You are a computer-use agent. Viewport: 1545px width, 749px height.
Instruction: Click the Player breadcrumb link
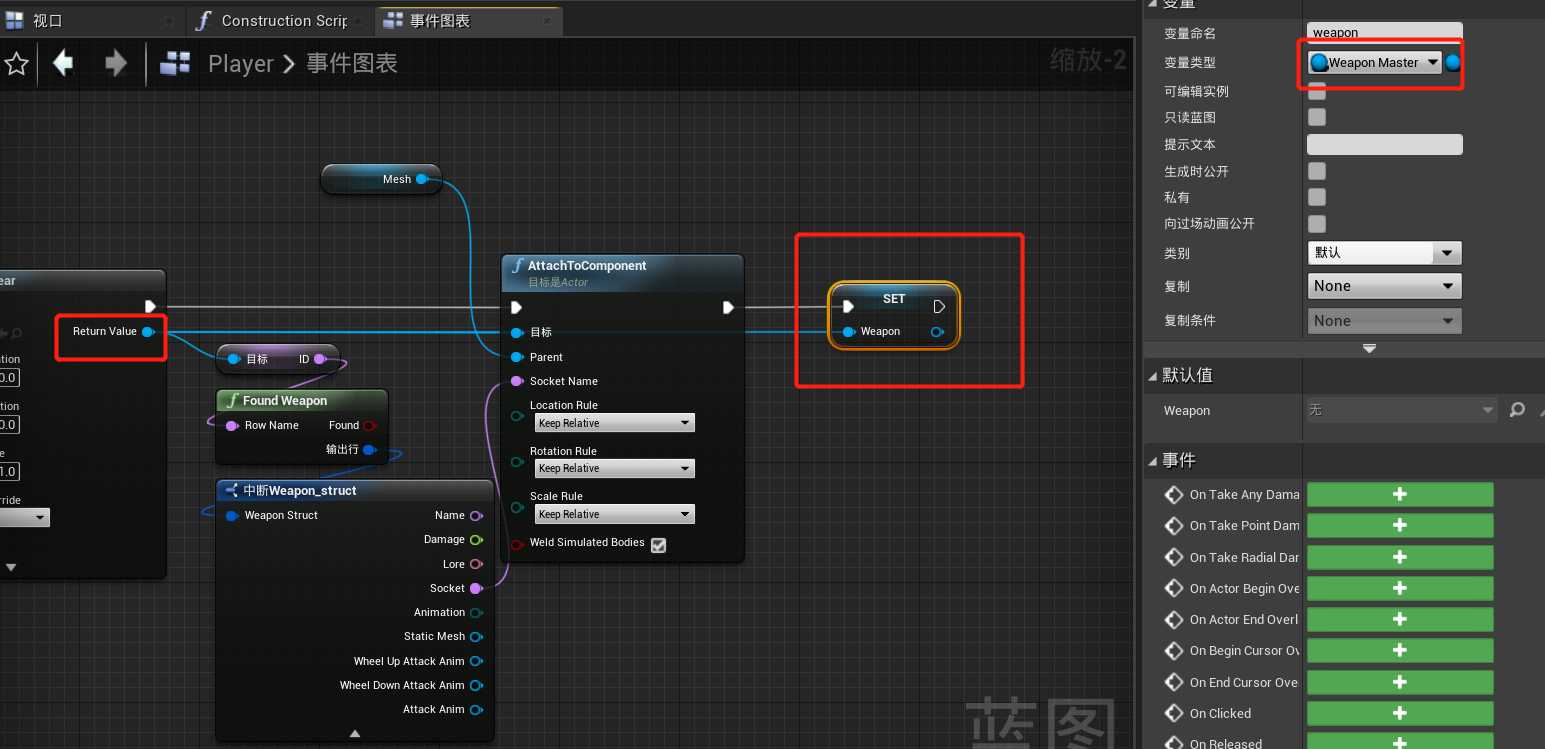240,63
